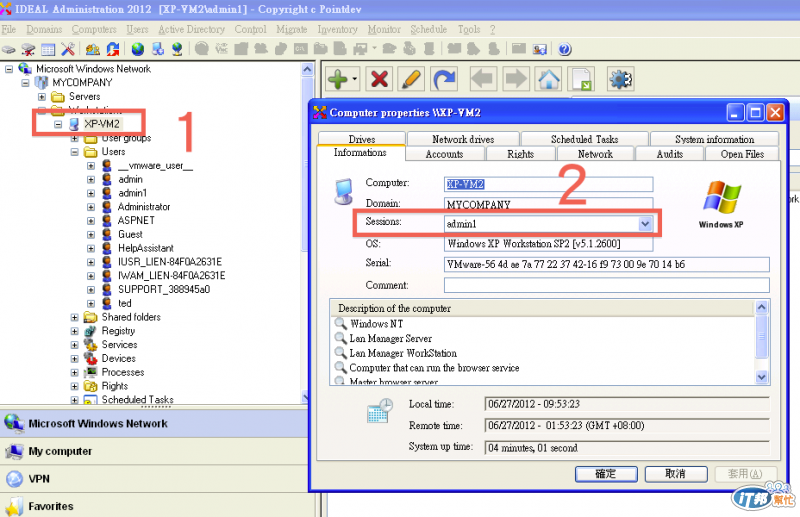Switch to the System information tab

click(x=714, y=139)
